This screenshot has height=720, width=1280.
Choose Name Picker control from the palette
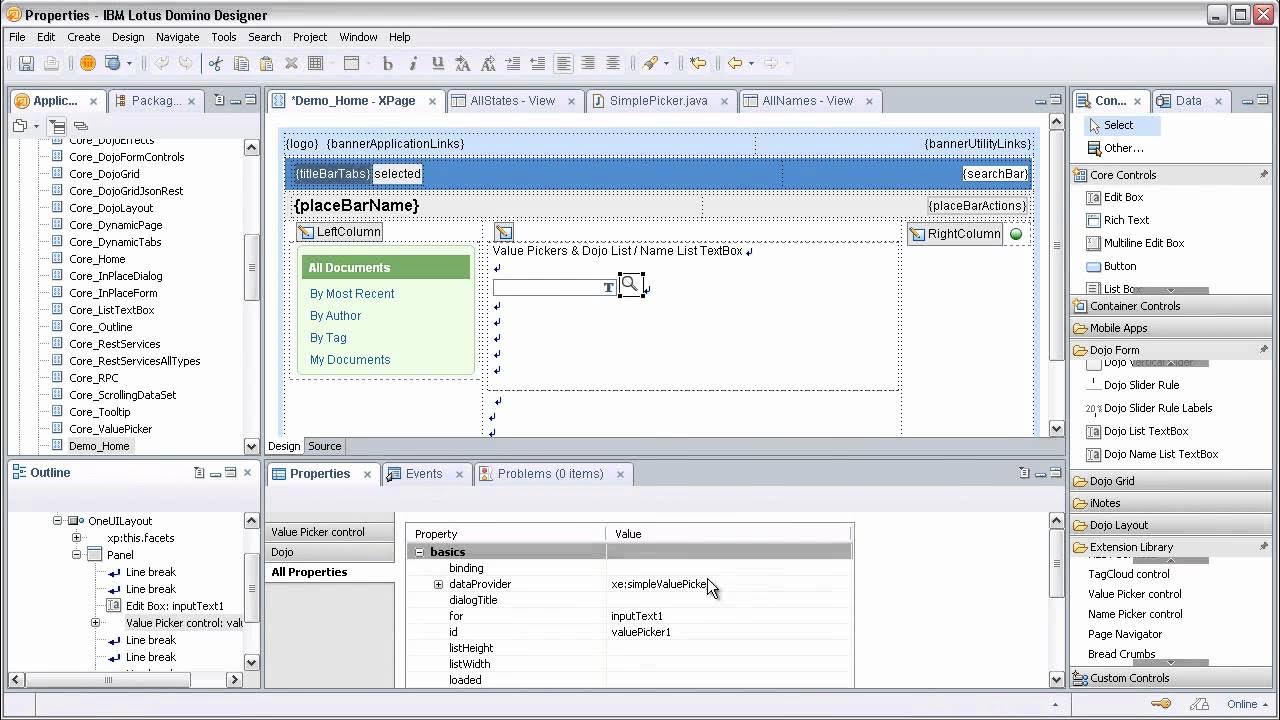(1135, 614)
